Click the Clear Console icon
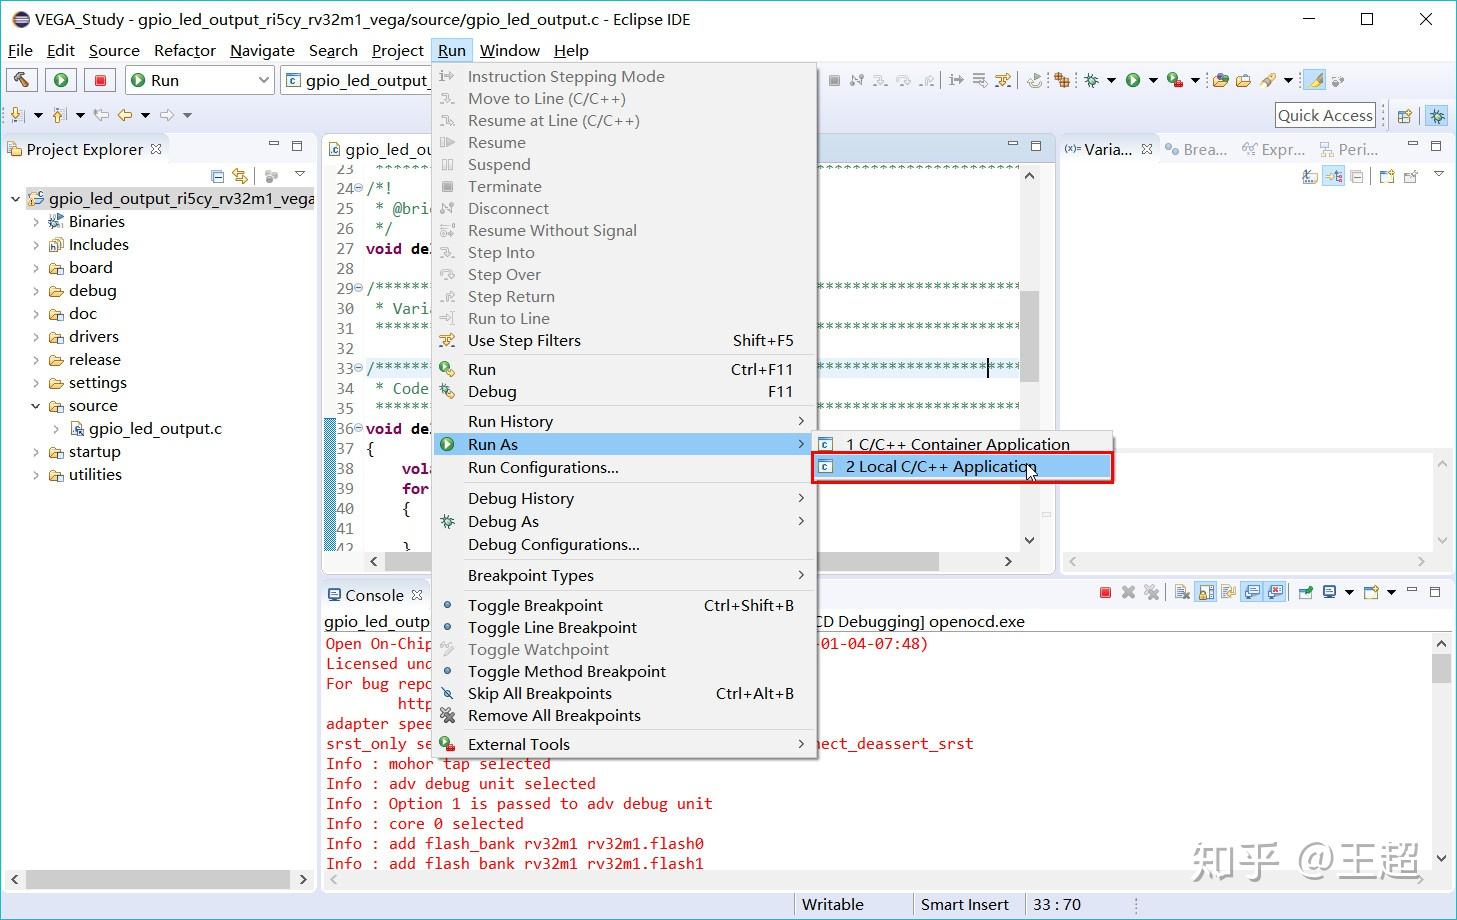This screenshot has height=920, width=1457. [1182, 592]
